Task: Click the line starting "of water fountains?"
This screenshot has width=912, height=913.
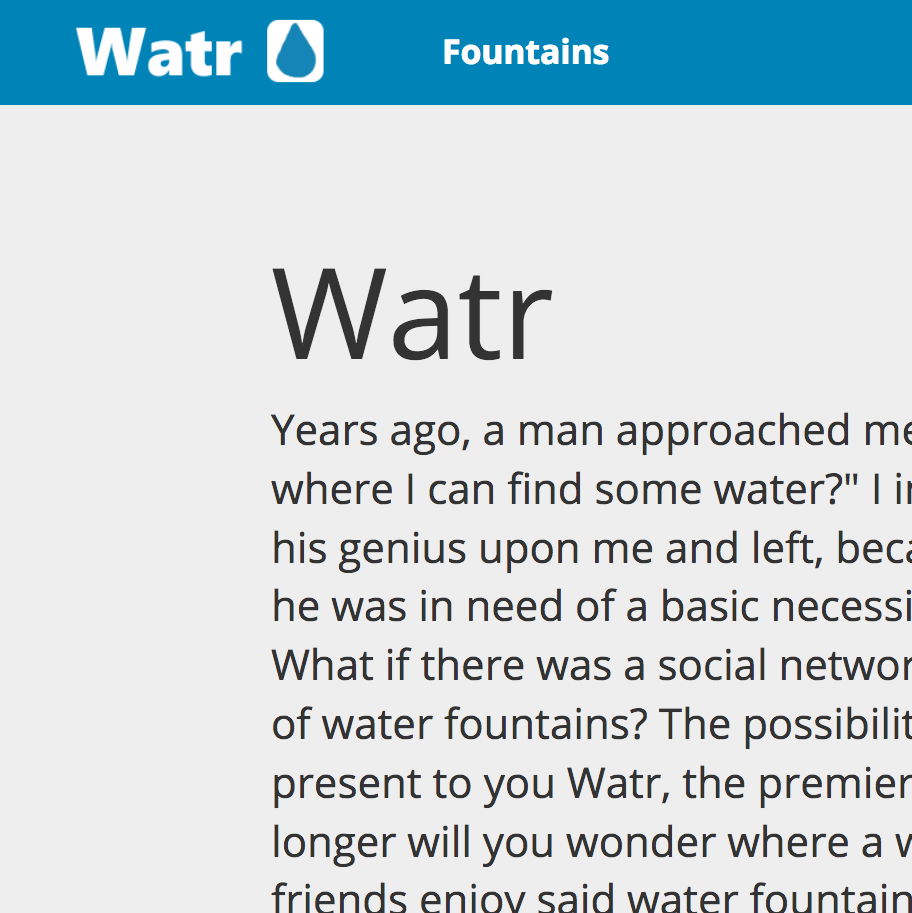Action: [590, 725]
